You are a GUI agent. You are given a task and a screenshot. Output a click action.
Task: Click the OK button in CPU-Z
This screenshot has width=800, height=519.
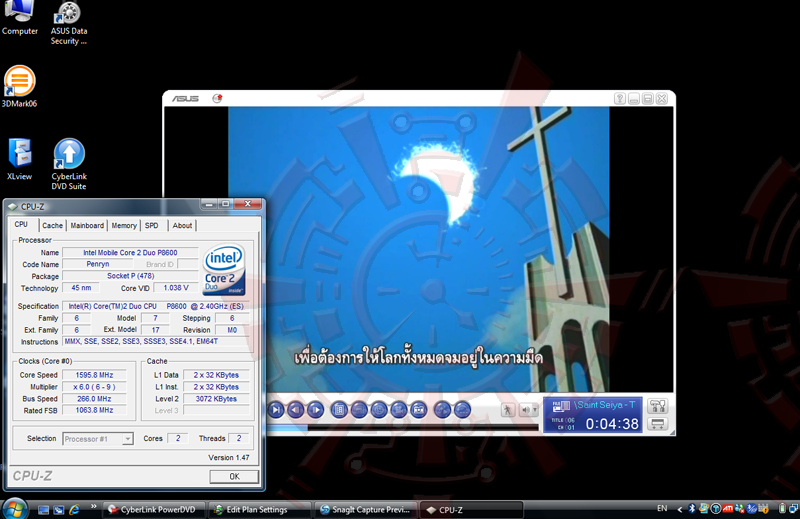tap(234, 476)
